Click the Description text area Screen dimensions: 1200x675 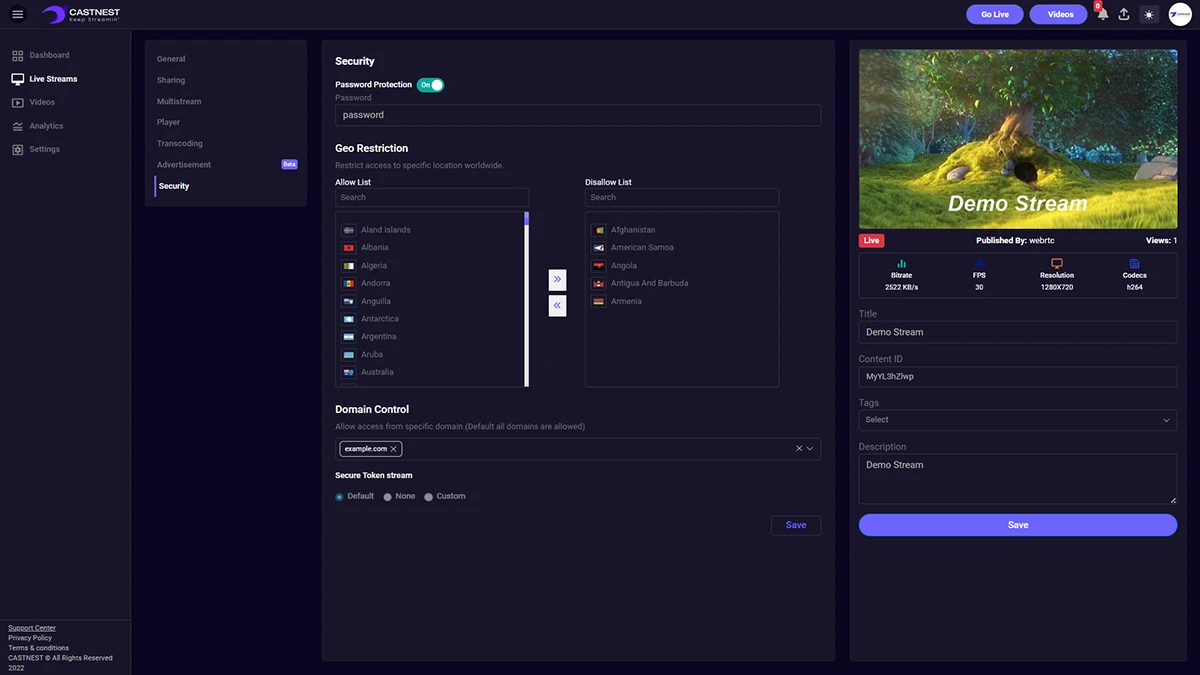pyautogui.click(x=1018, y=479)
